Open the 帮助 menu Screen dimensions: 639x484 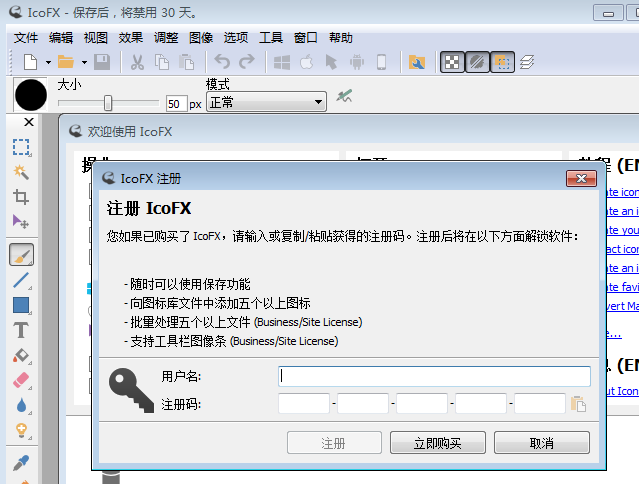(x=341, y=38)
